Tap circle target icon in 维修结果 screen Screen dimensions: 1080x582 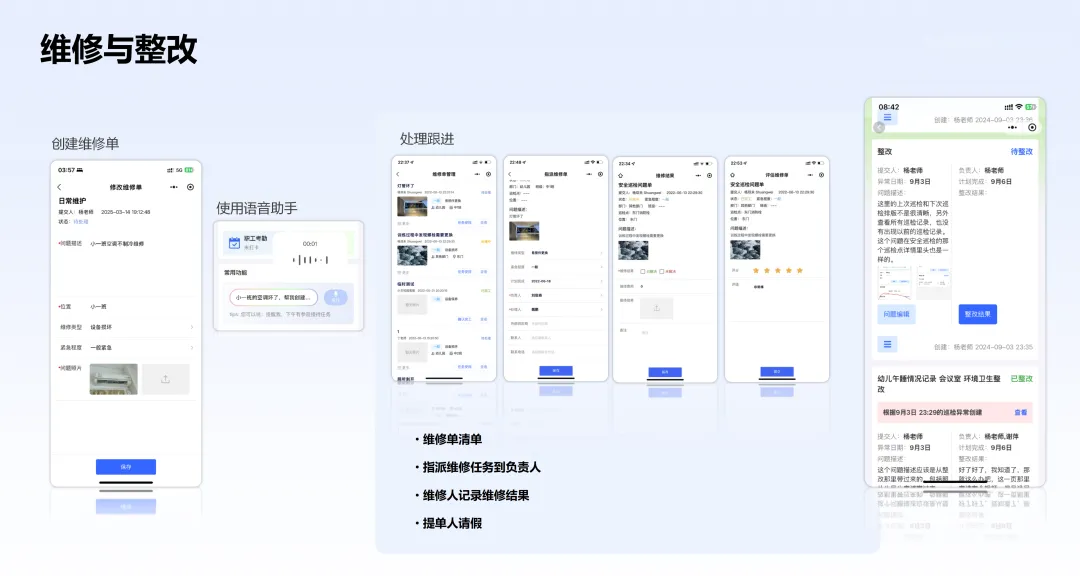pyautogui.click(x=709, y=175)
